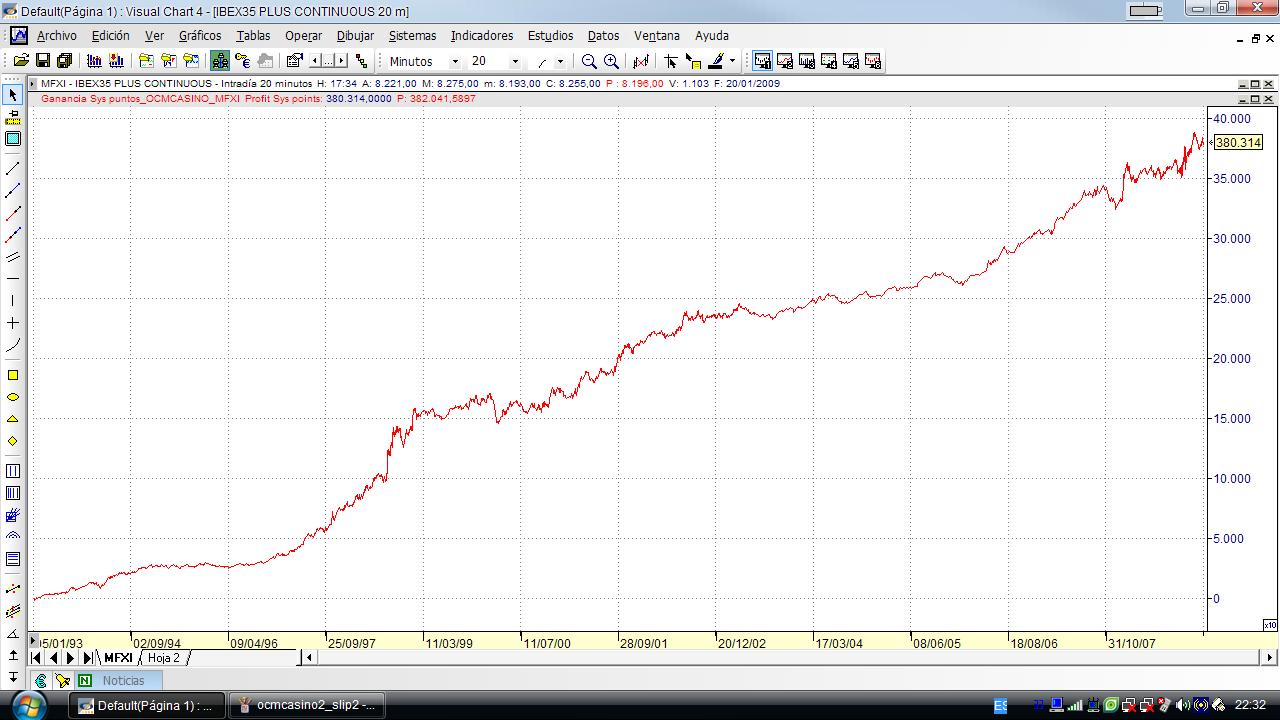Click the 380.314 price label
This screenshot has width=1280, height=720.
[x=1238, y=143]
